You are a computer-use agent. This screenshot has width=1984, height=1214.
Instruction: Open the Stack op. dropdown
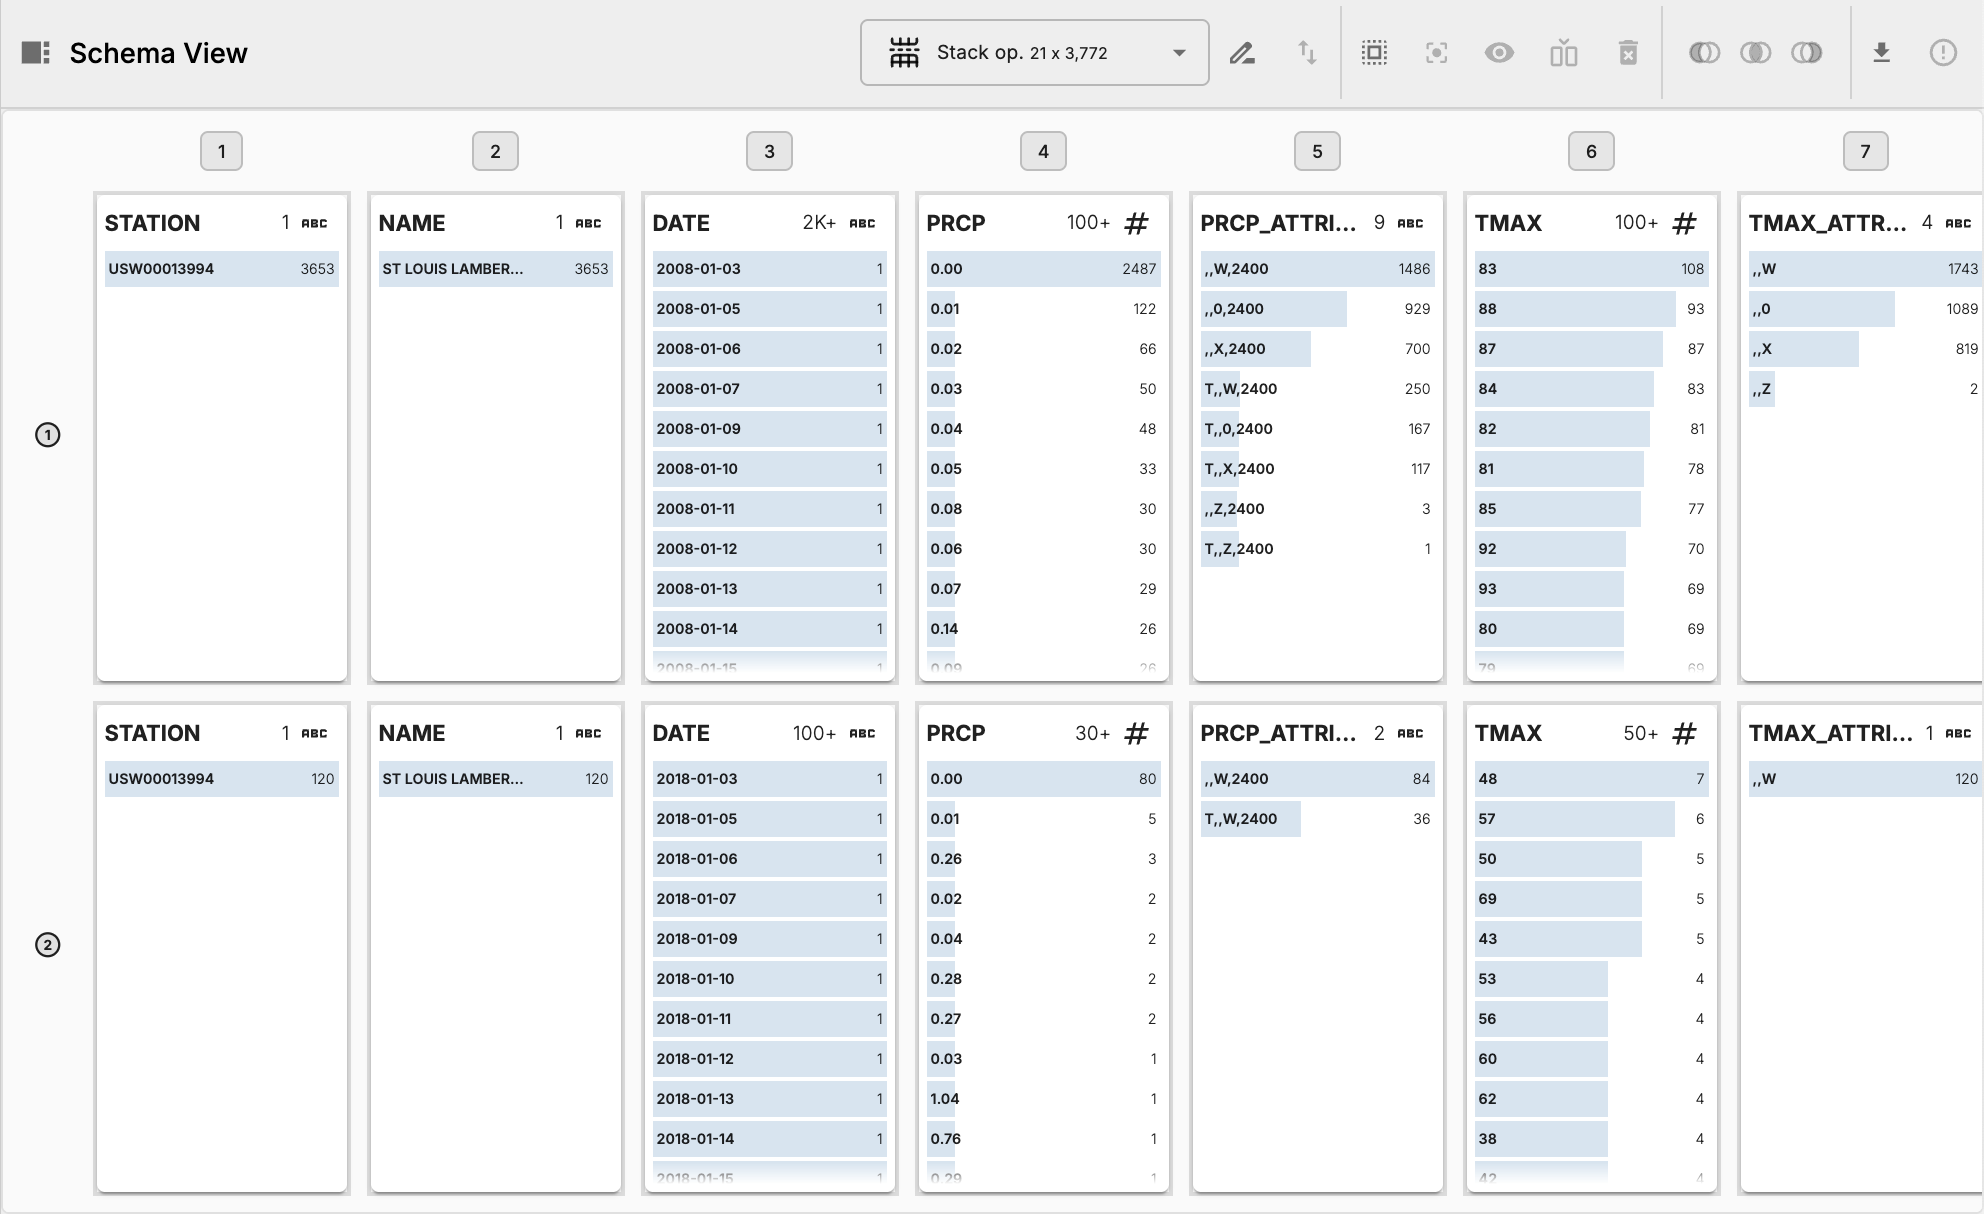point(1034,53)
